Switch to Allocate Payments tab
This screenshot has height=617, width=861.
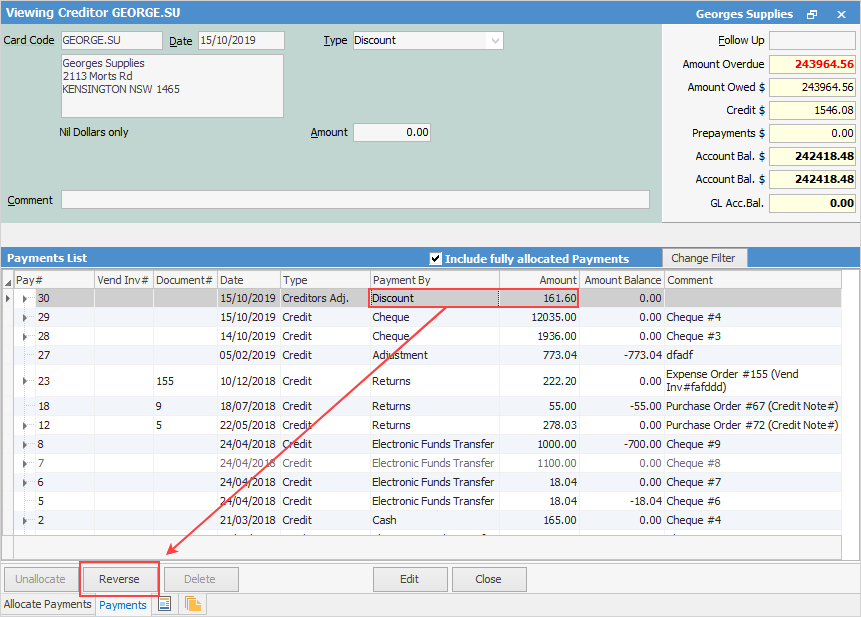tap(48, 604)
